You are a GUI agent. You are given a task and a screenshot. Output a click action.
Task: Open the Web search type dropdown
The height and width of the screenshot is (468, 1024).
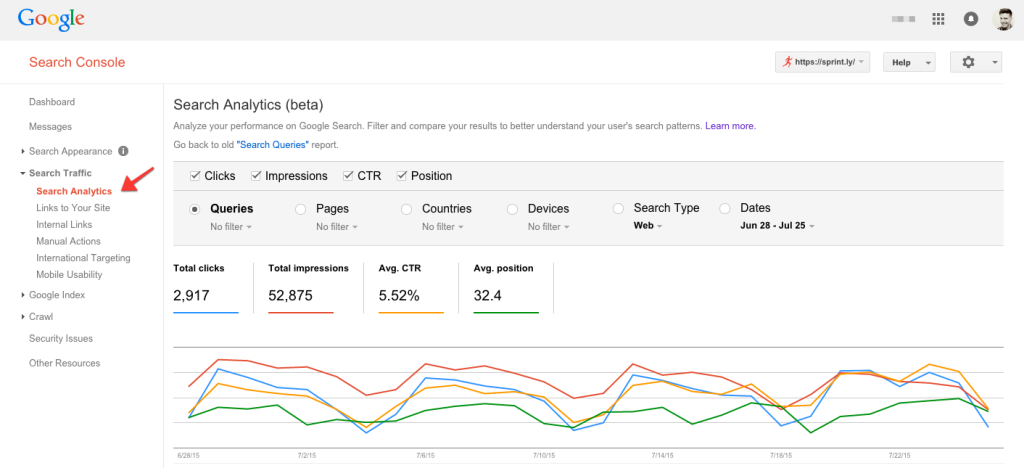click(648, 226)
